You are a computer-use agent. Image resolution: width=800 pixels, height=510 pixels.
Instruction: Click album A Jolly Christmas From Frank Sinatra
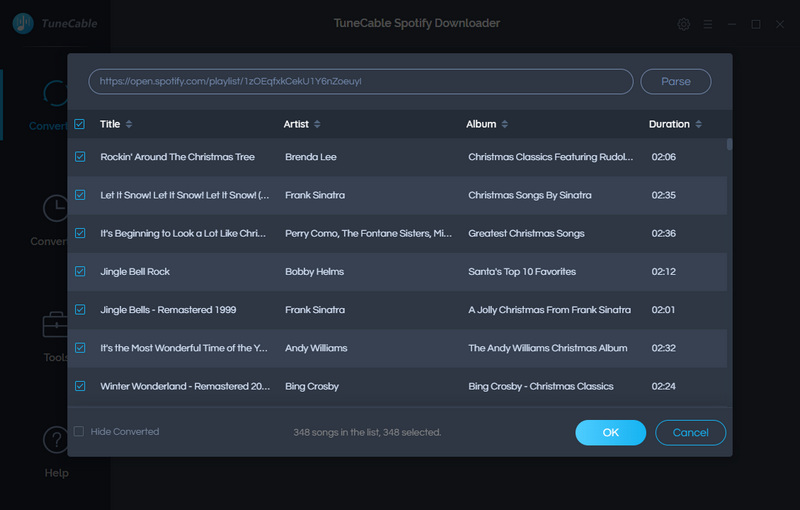point(549,310)
